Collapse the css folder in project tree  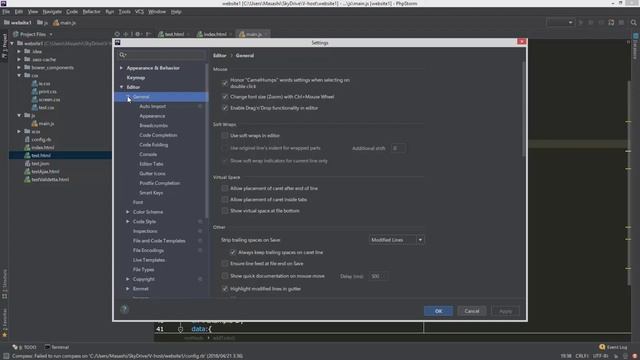(19, 75)
